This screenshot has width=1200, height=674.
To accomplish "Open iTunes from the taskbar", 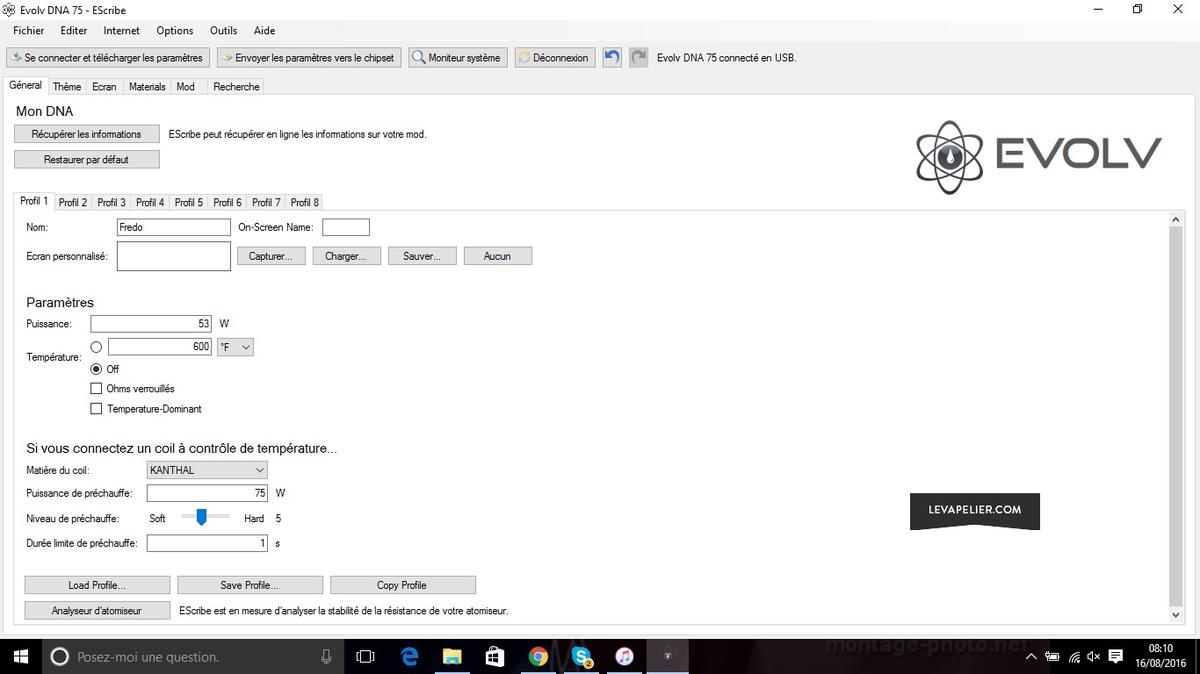I will click(x=624, y=657).
